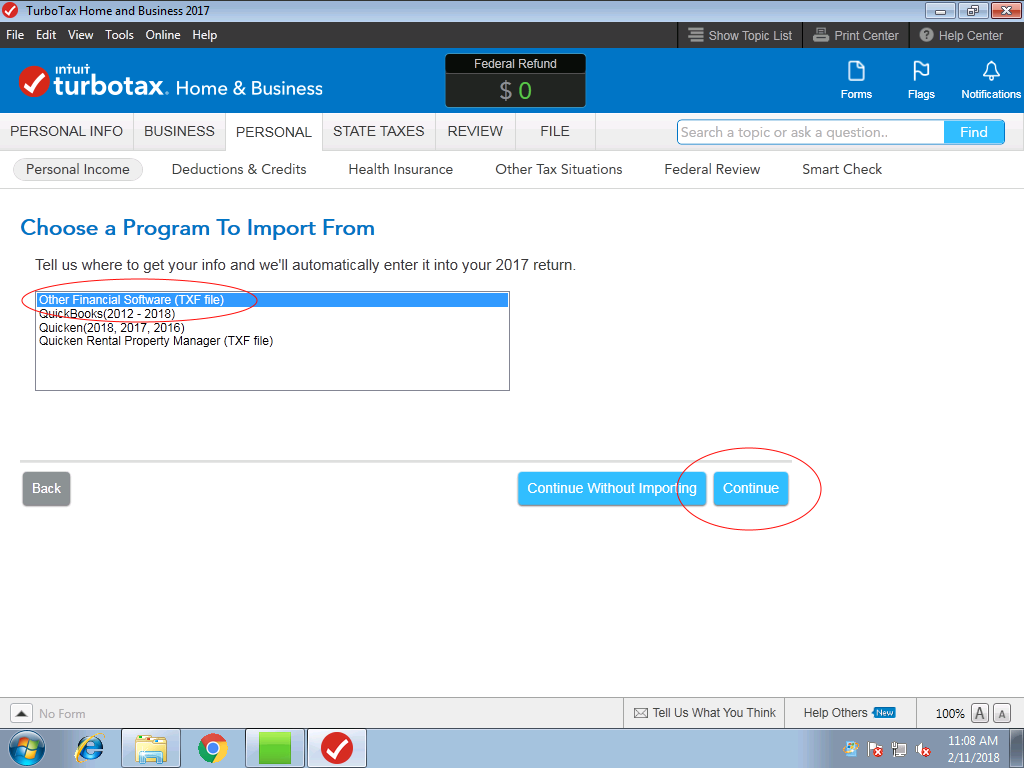Click Continue Without Importing
1024x768 pixels.
(612, 488)
